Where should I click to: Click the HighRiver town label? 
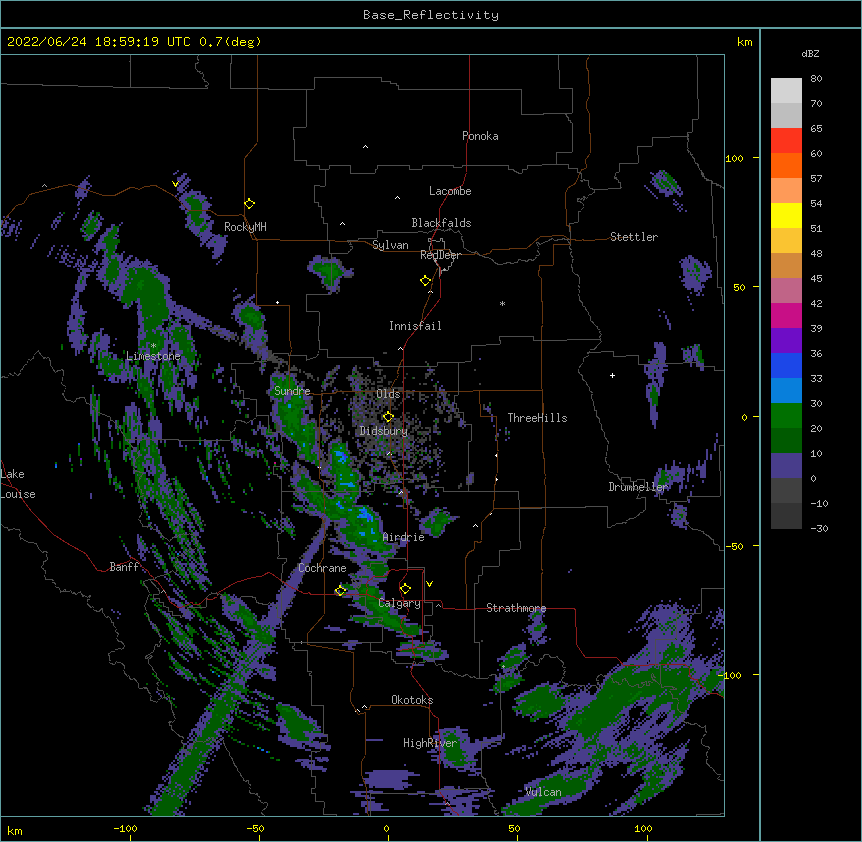pos(430,743)
